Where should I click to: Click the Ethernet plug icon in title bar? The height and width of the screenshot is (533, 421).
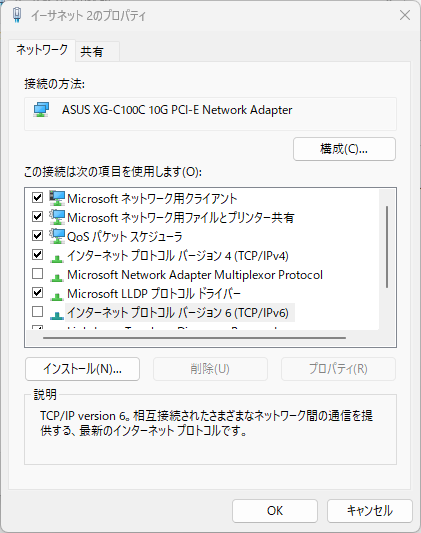pos(17,15)
